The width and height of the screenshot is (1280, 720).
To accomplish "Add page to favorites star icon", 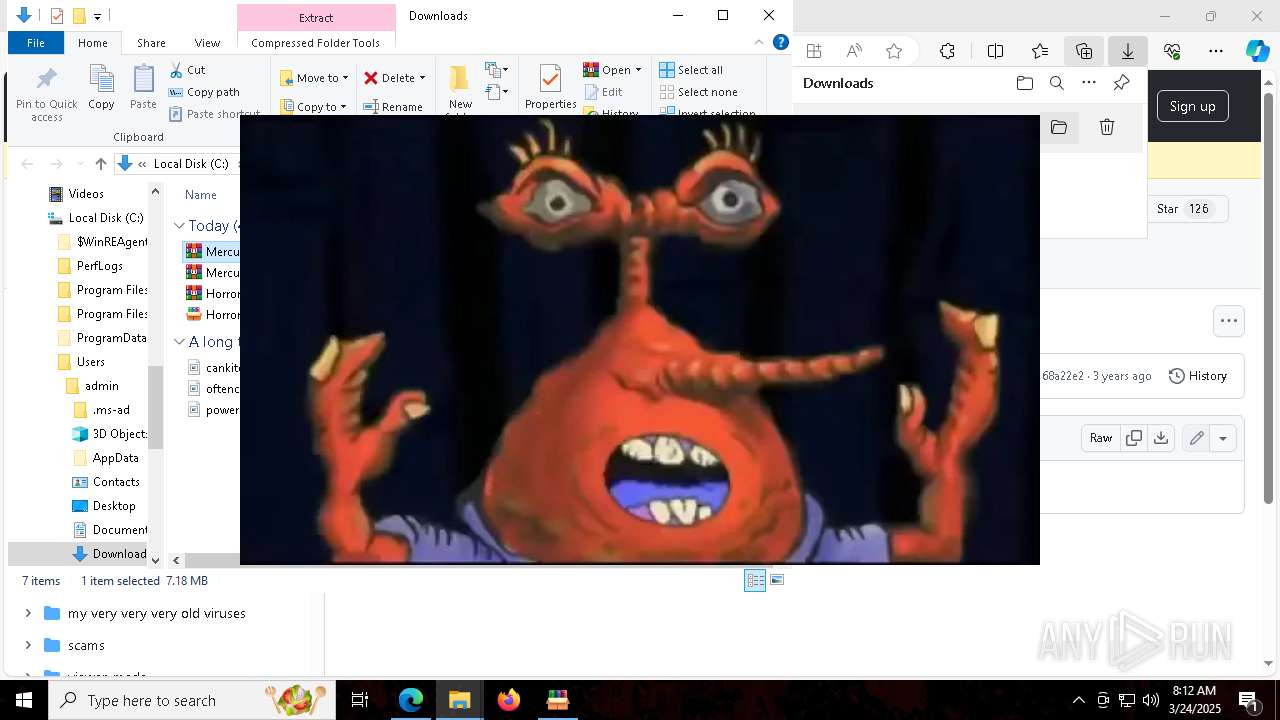I will tap(894, 51).
